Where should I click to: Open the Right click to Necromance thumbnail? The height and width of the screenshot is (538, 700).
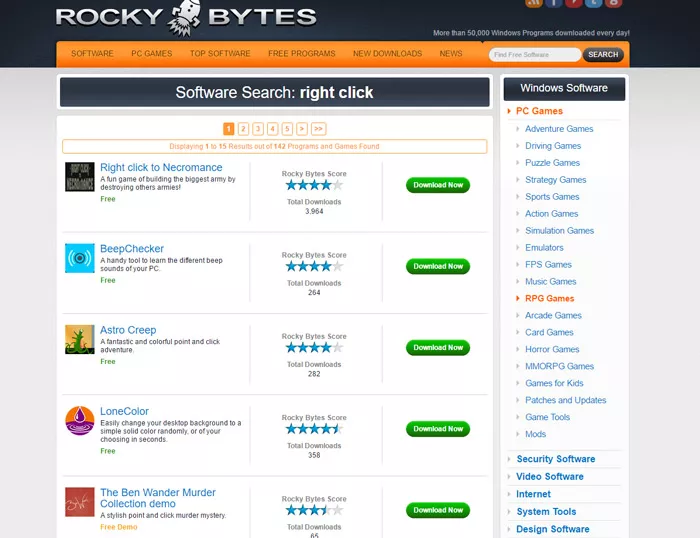(79, 177)
